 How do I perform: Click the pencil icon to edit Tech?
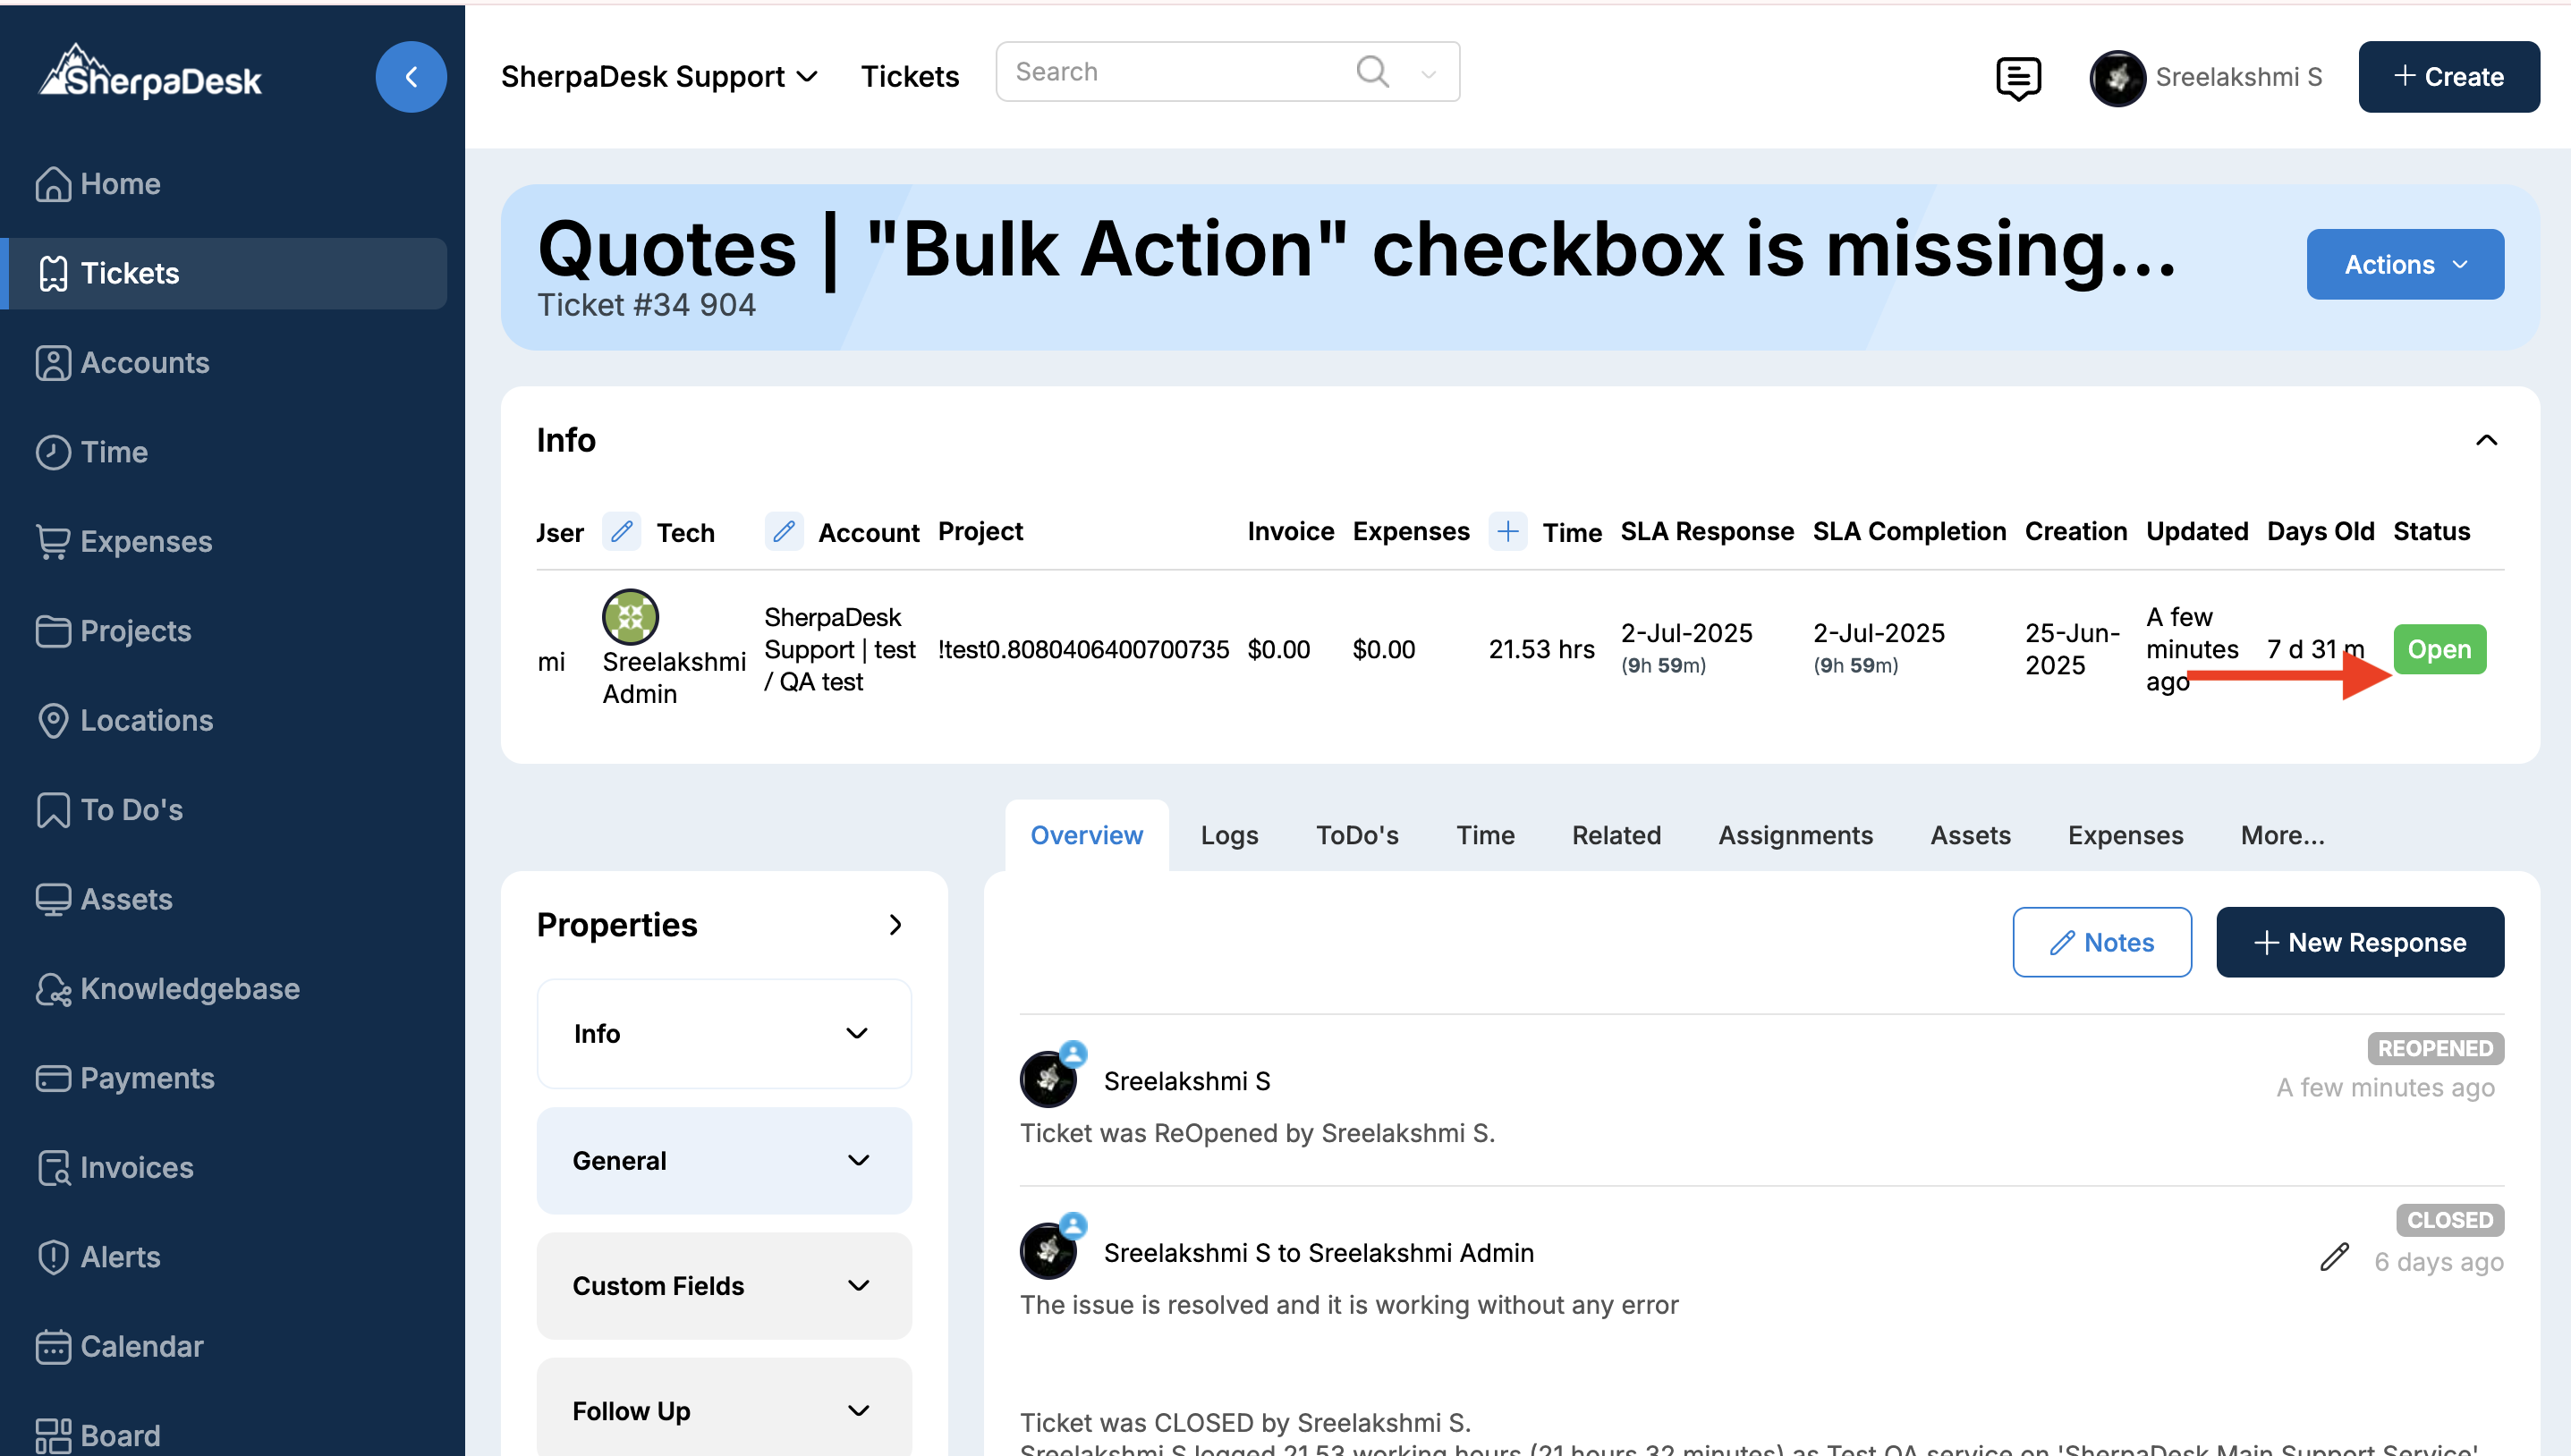pos(784,530)
